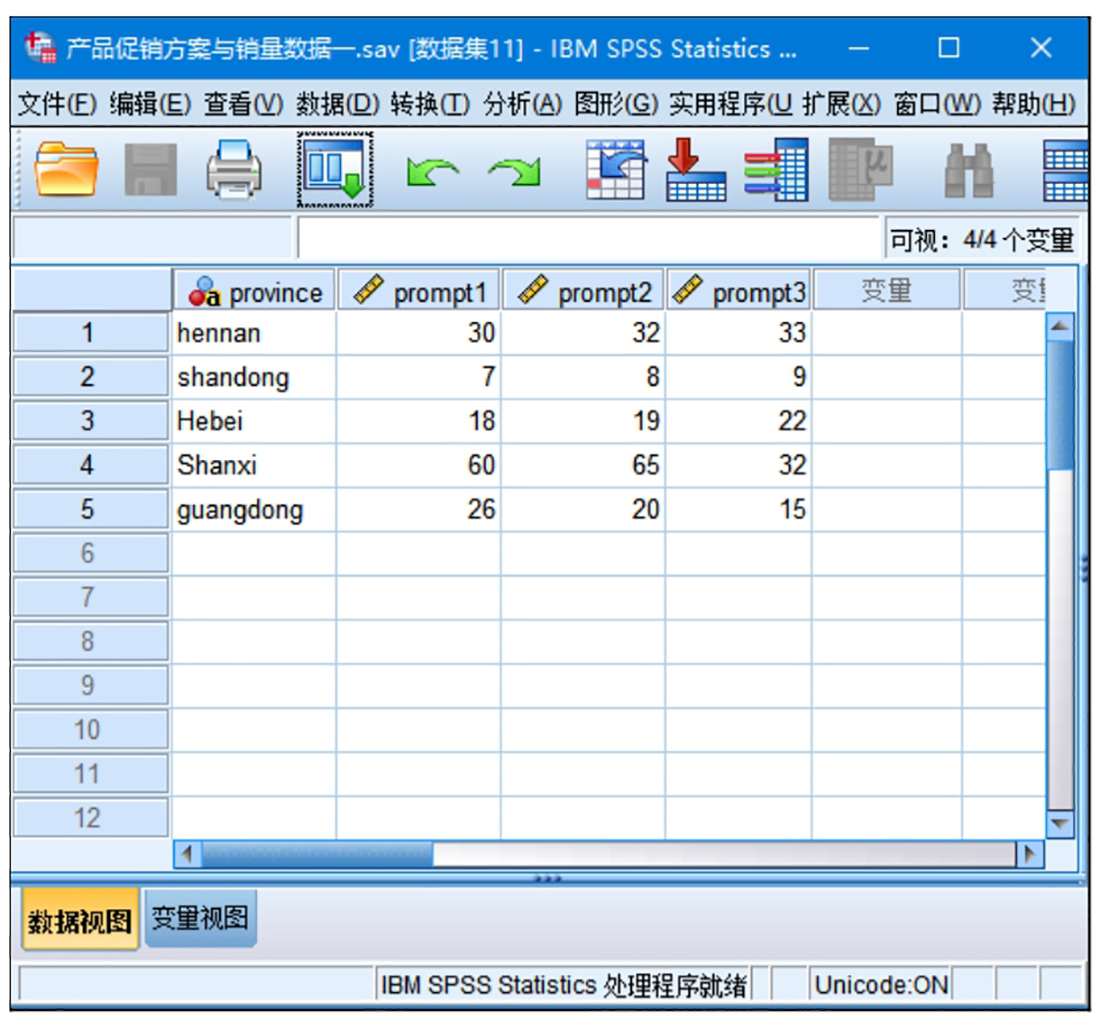Click the binoculars Find icon
The width and height of the screenshot is (1100, 1019).
point(969,170)
